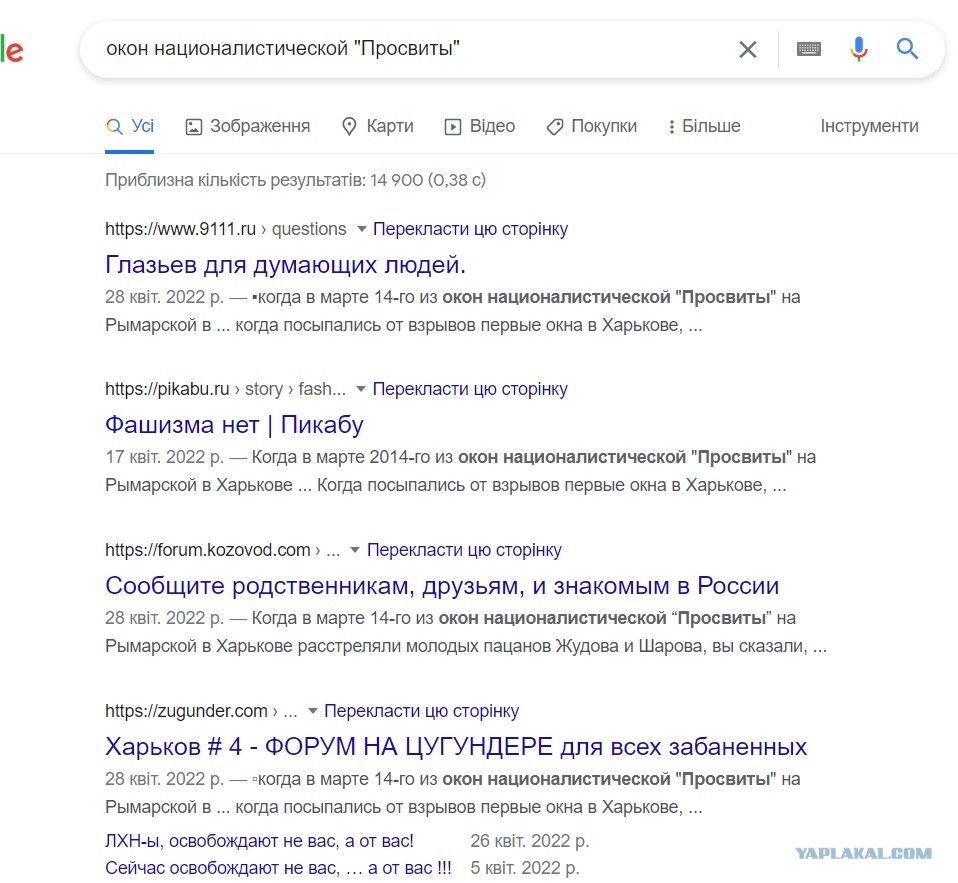Translate the forum.kozovod.com page link
The width and height of the screenshot is (958, 883).
tap(464, 550)
